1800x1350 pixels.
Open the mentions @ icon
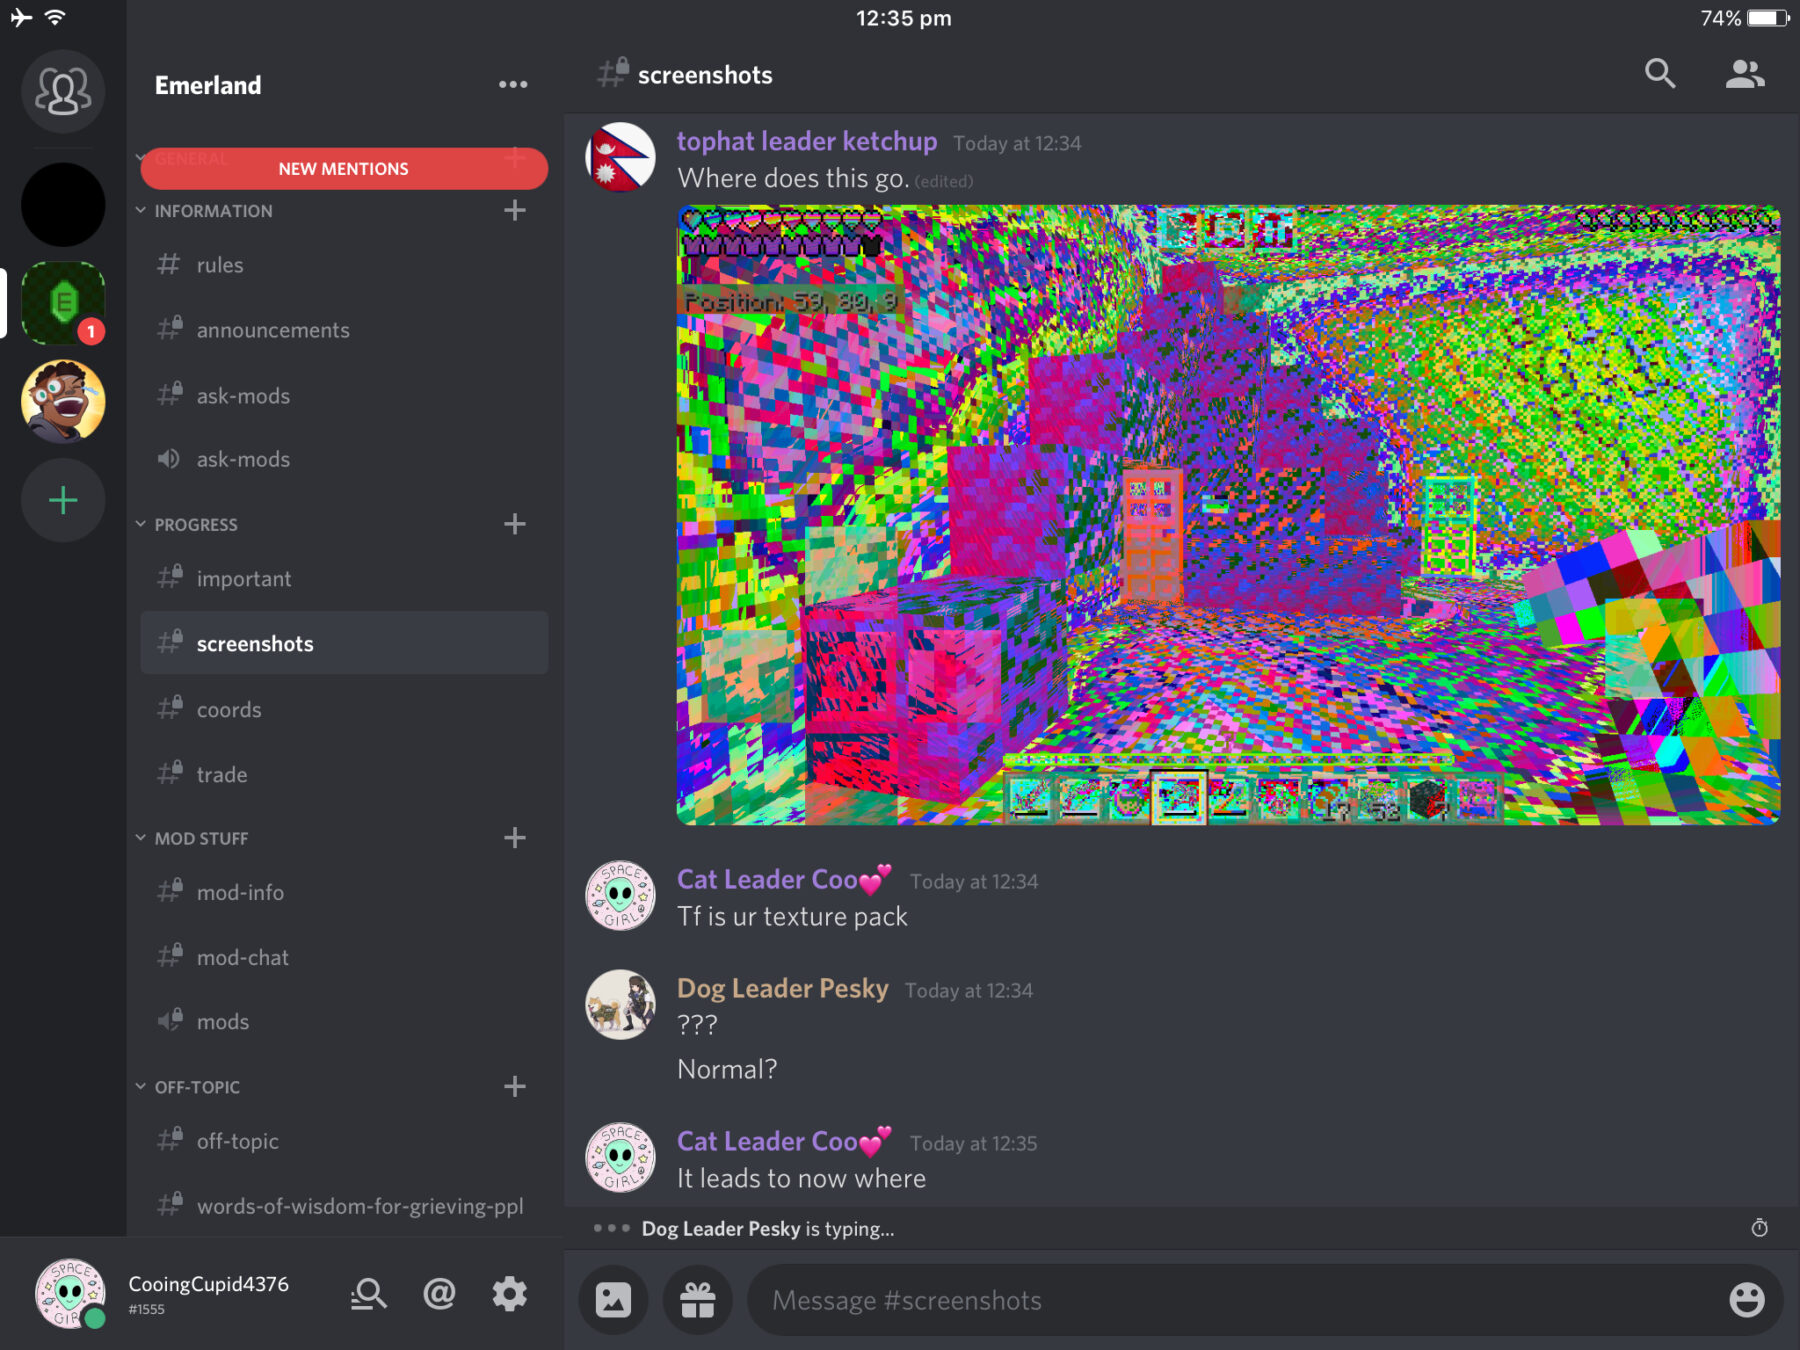tap(439, 1294)
